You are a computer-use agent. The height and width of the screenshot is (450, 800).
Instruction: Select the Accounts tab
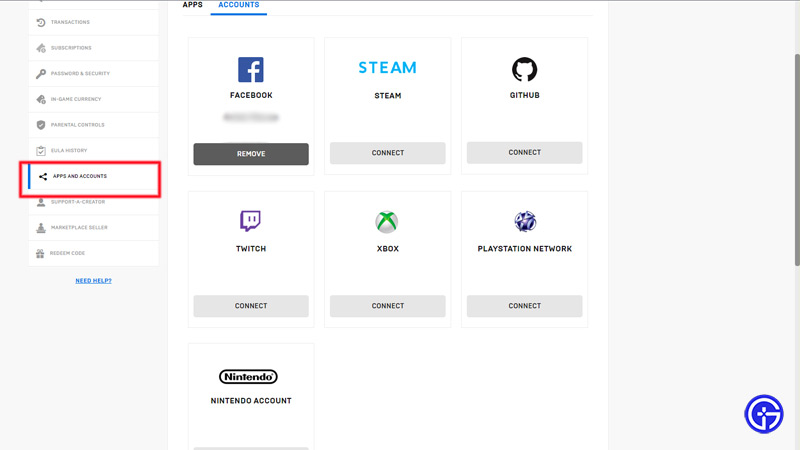[238, 5]
